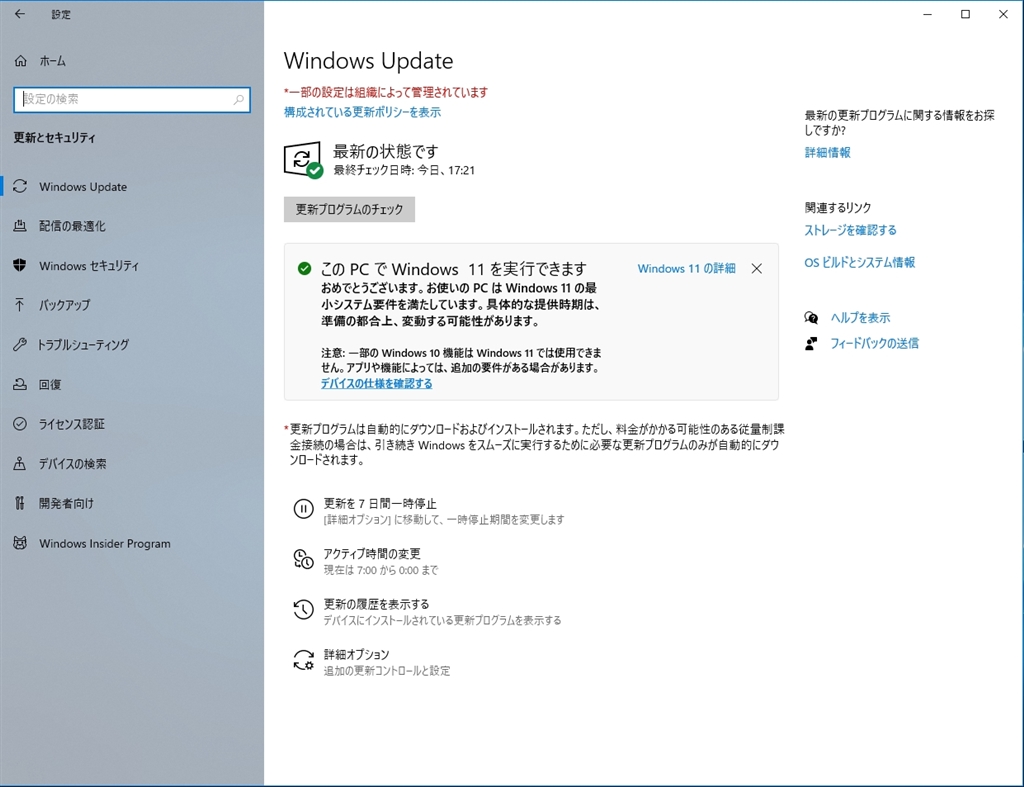1024x787 pixels.
Task: Select 詳細オプション option text
Action: click(357, 654)
